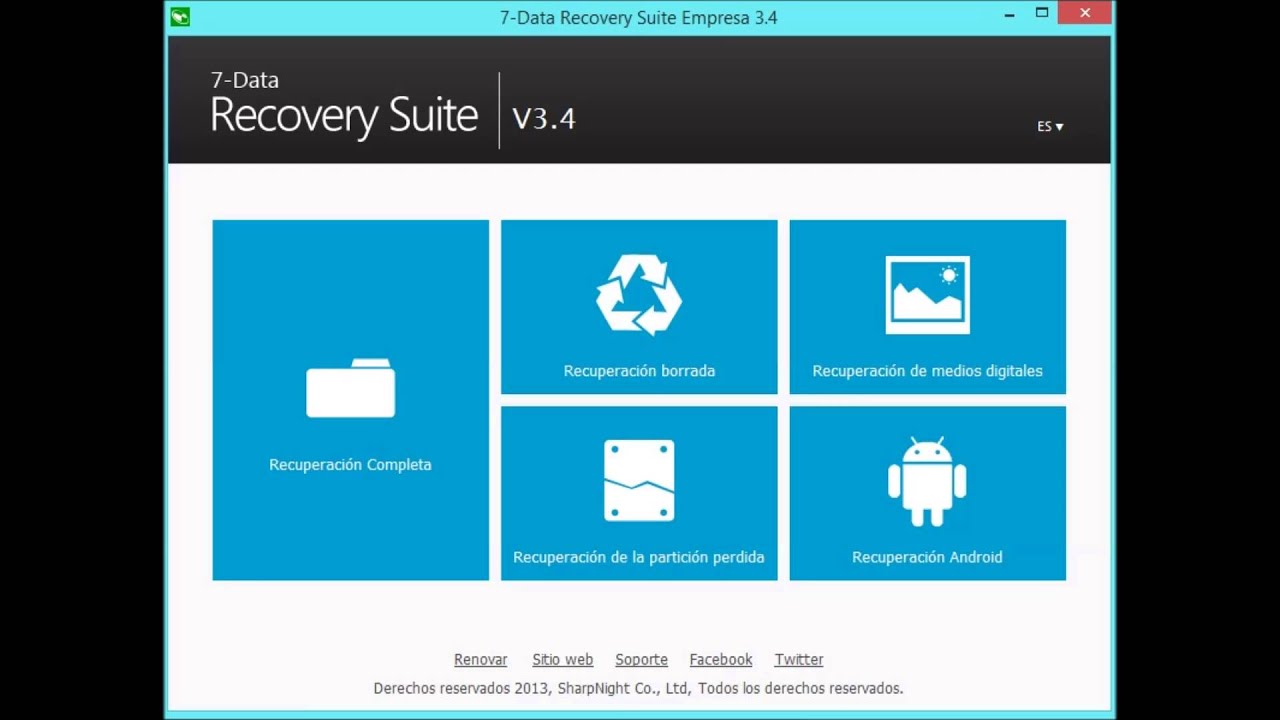Image resolution: width=1280 pixels, height=720 pixels.
Task: Click the Android robot icon
Action: pyautogui.click(x=927, y=481)
